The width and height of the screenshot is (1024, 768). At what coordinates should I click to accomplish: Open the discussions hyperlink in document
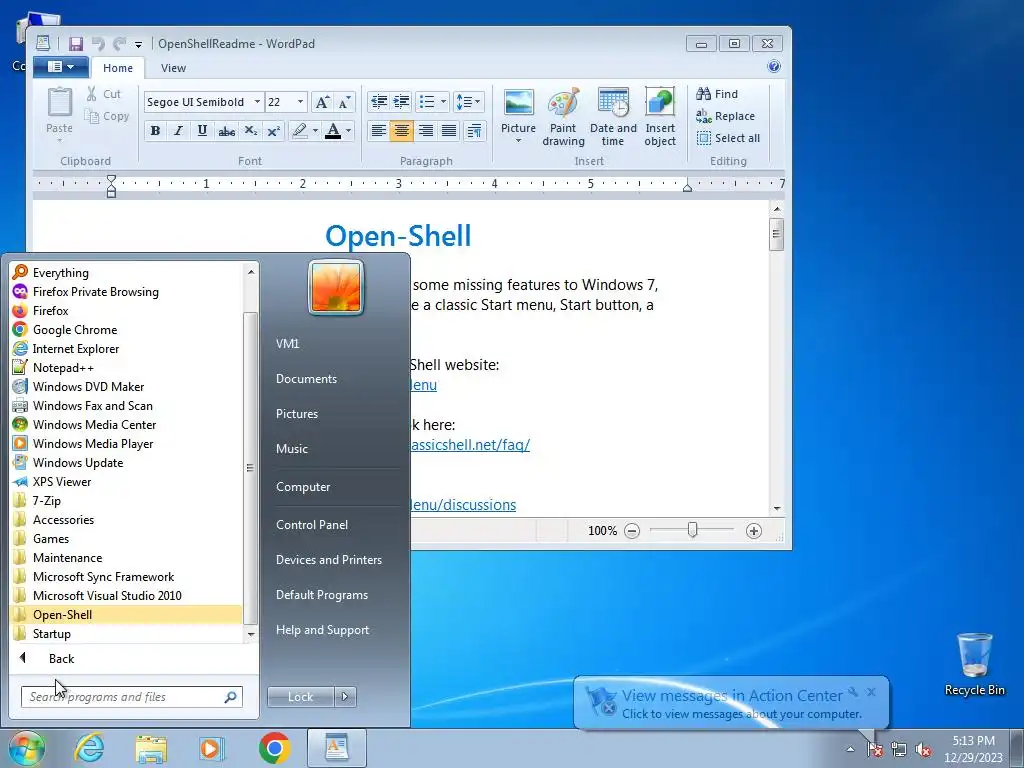[x=463, y=505]
